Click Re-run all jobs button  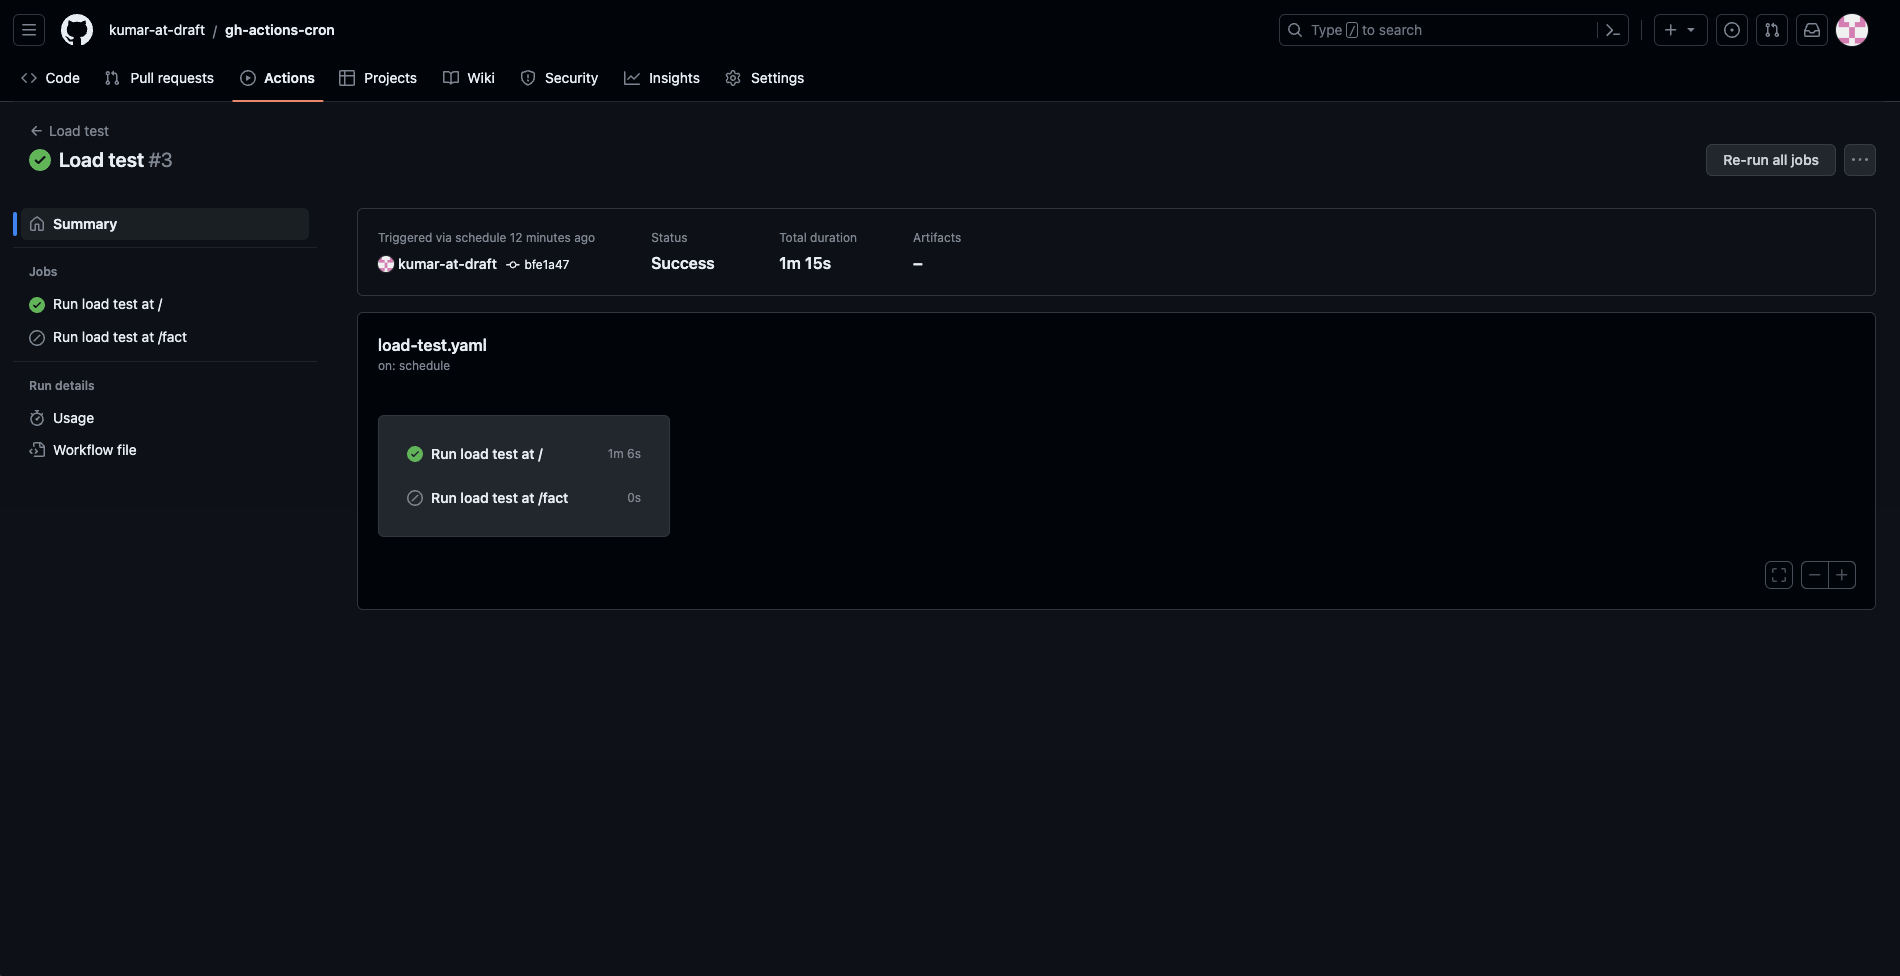[1770, 160]
